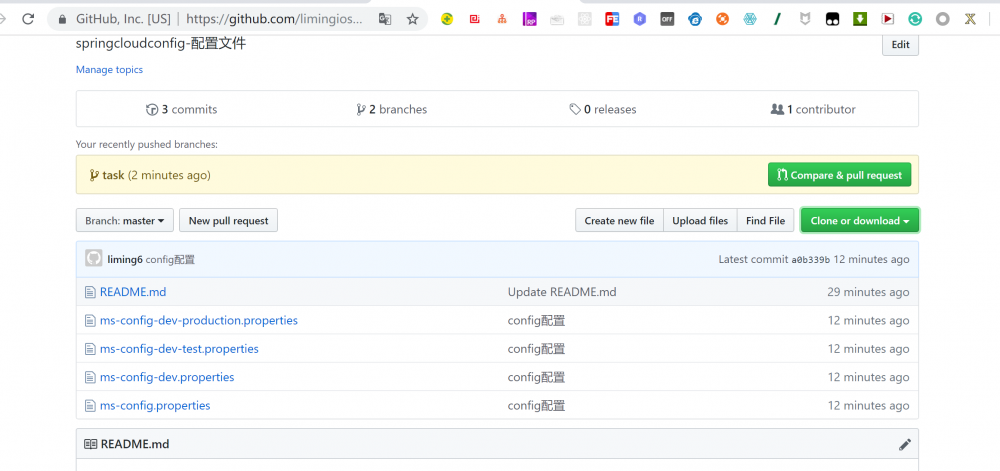Open ms-config-dev-test.properties file
Screen dimensions: 1000x471
point(179,349)
